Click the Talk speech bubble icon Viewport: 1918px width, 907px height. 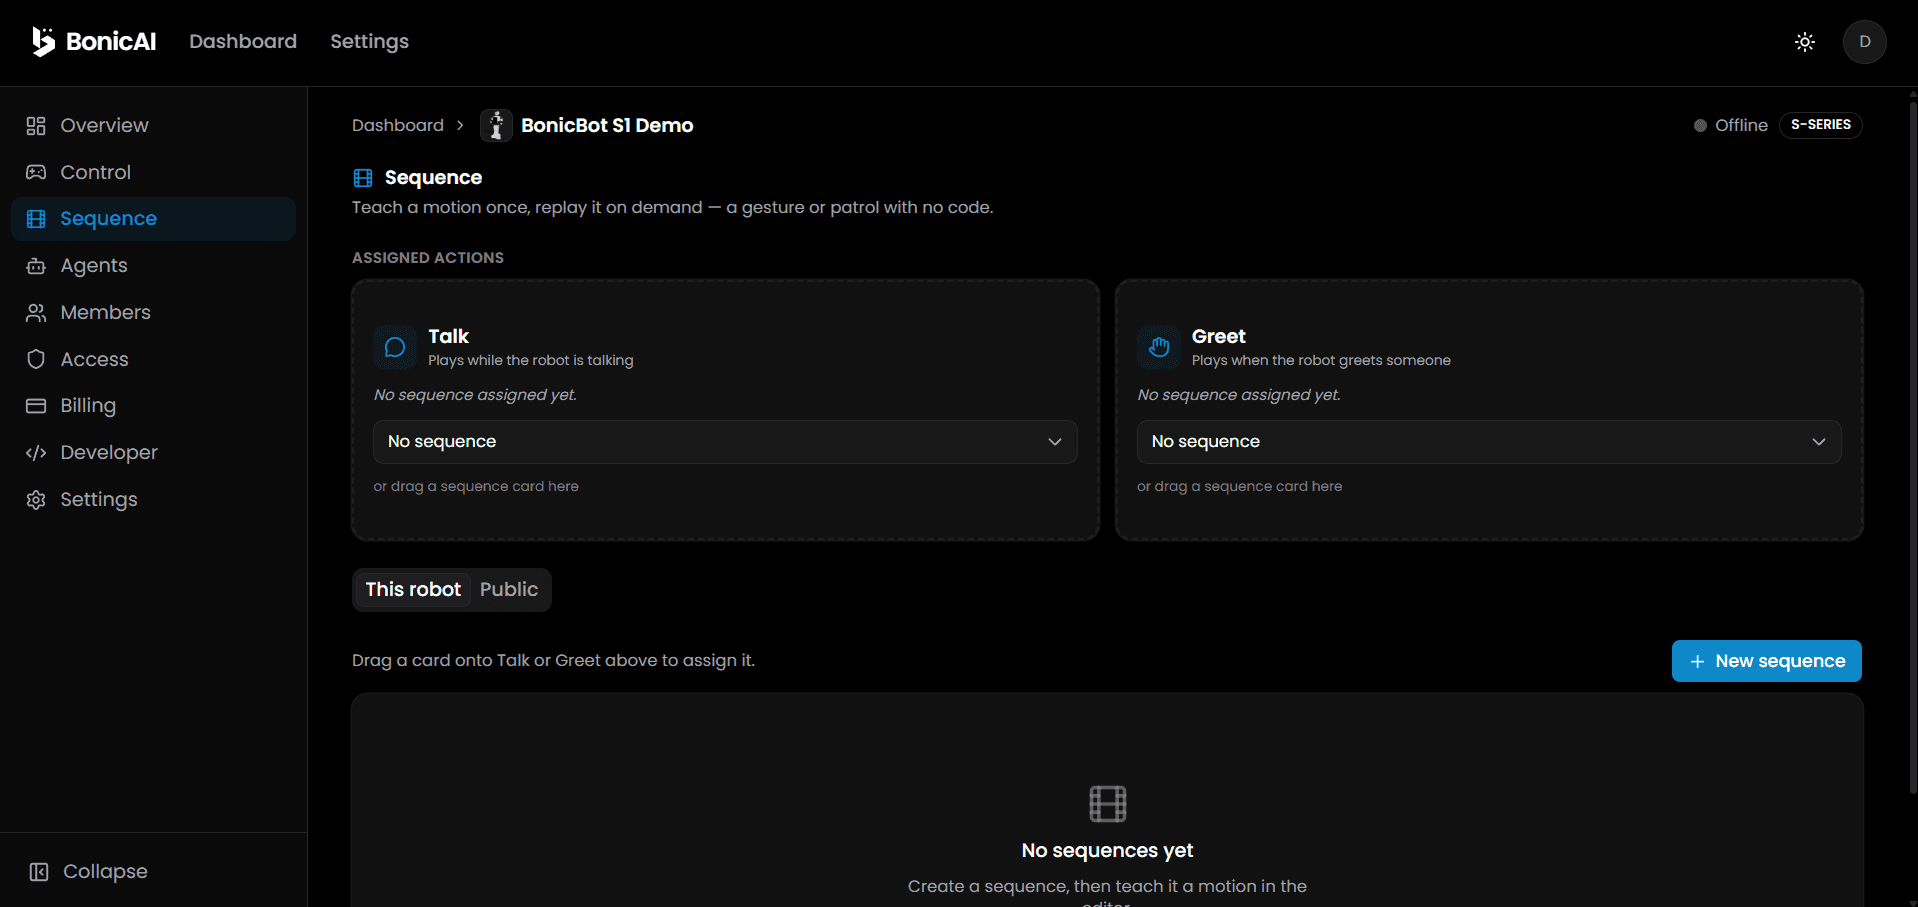click(x=395, y=347)
